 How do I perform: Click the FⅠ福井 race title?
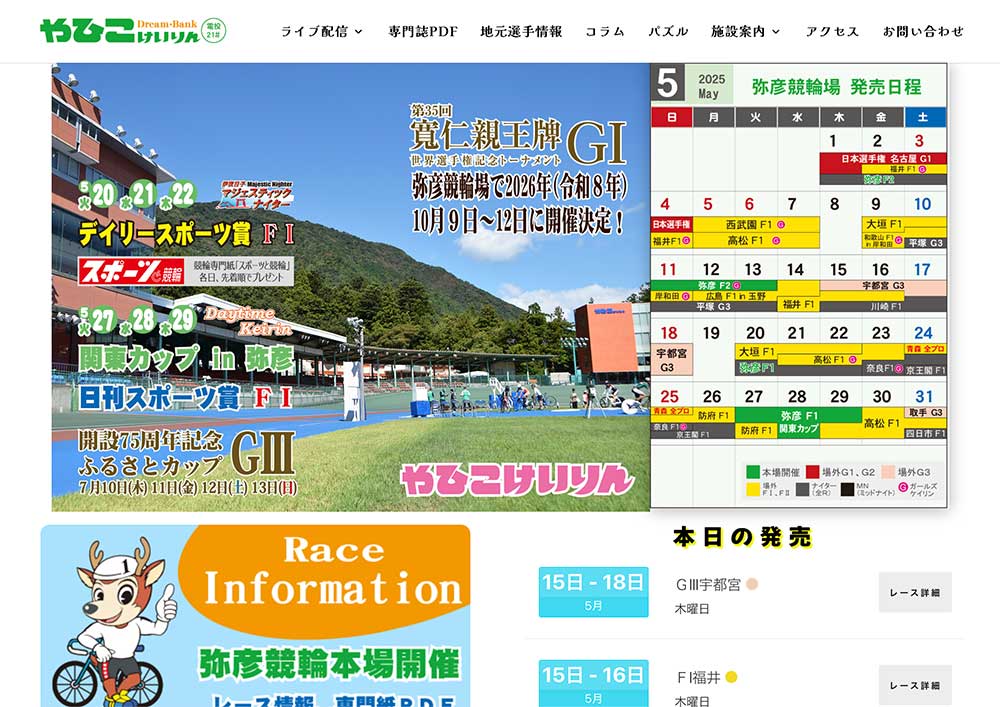[x=698, y=677]
